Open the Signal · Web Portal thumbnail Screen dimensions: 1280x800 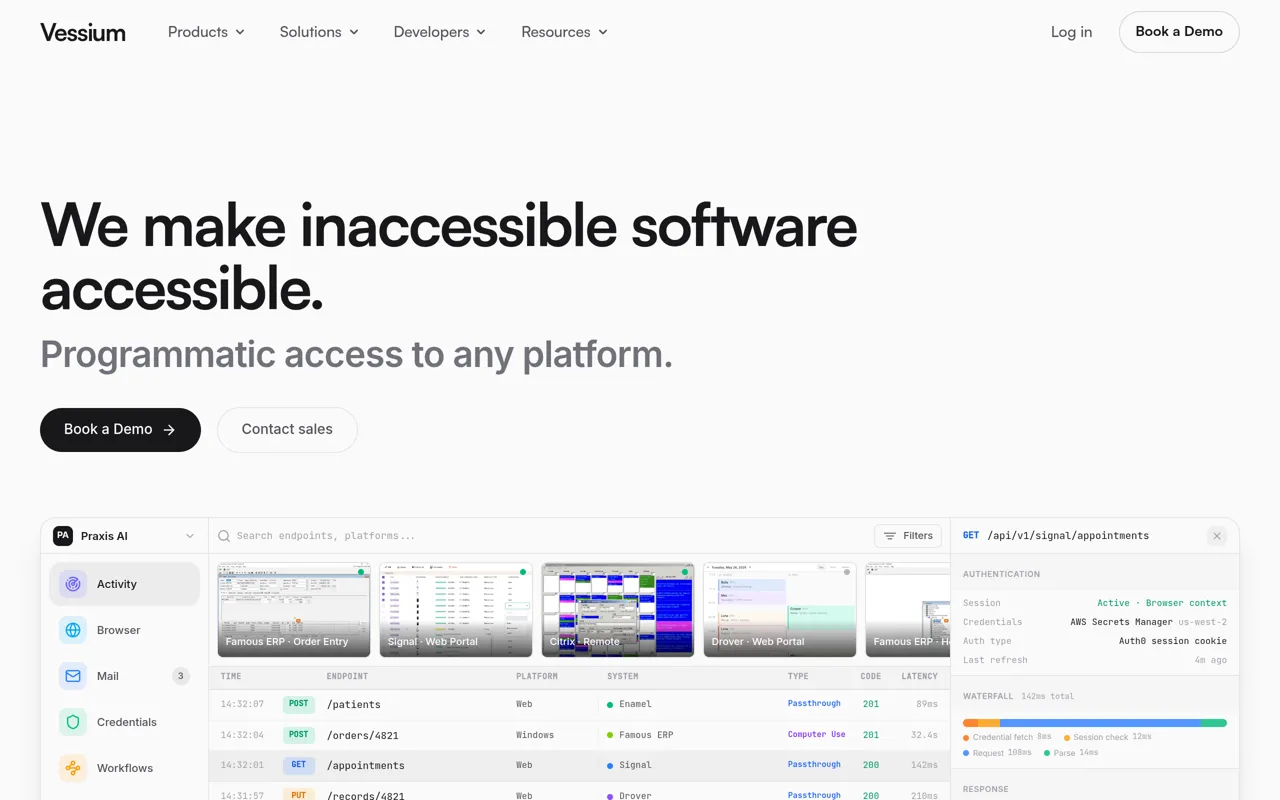coord(456,610)
